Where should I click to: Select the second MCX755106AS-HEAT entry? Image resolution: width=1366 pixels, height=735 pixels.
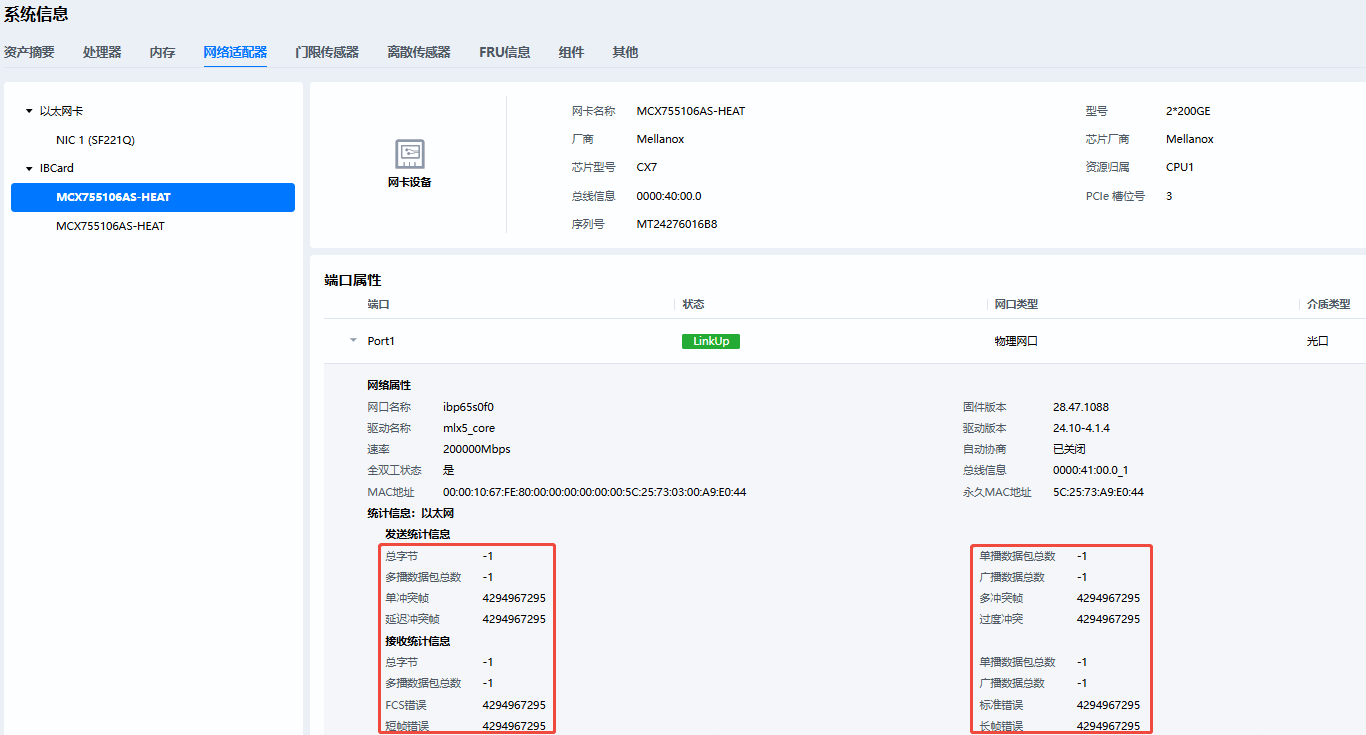(110, 226)
